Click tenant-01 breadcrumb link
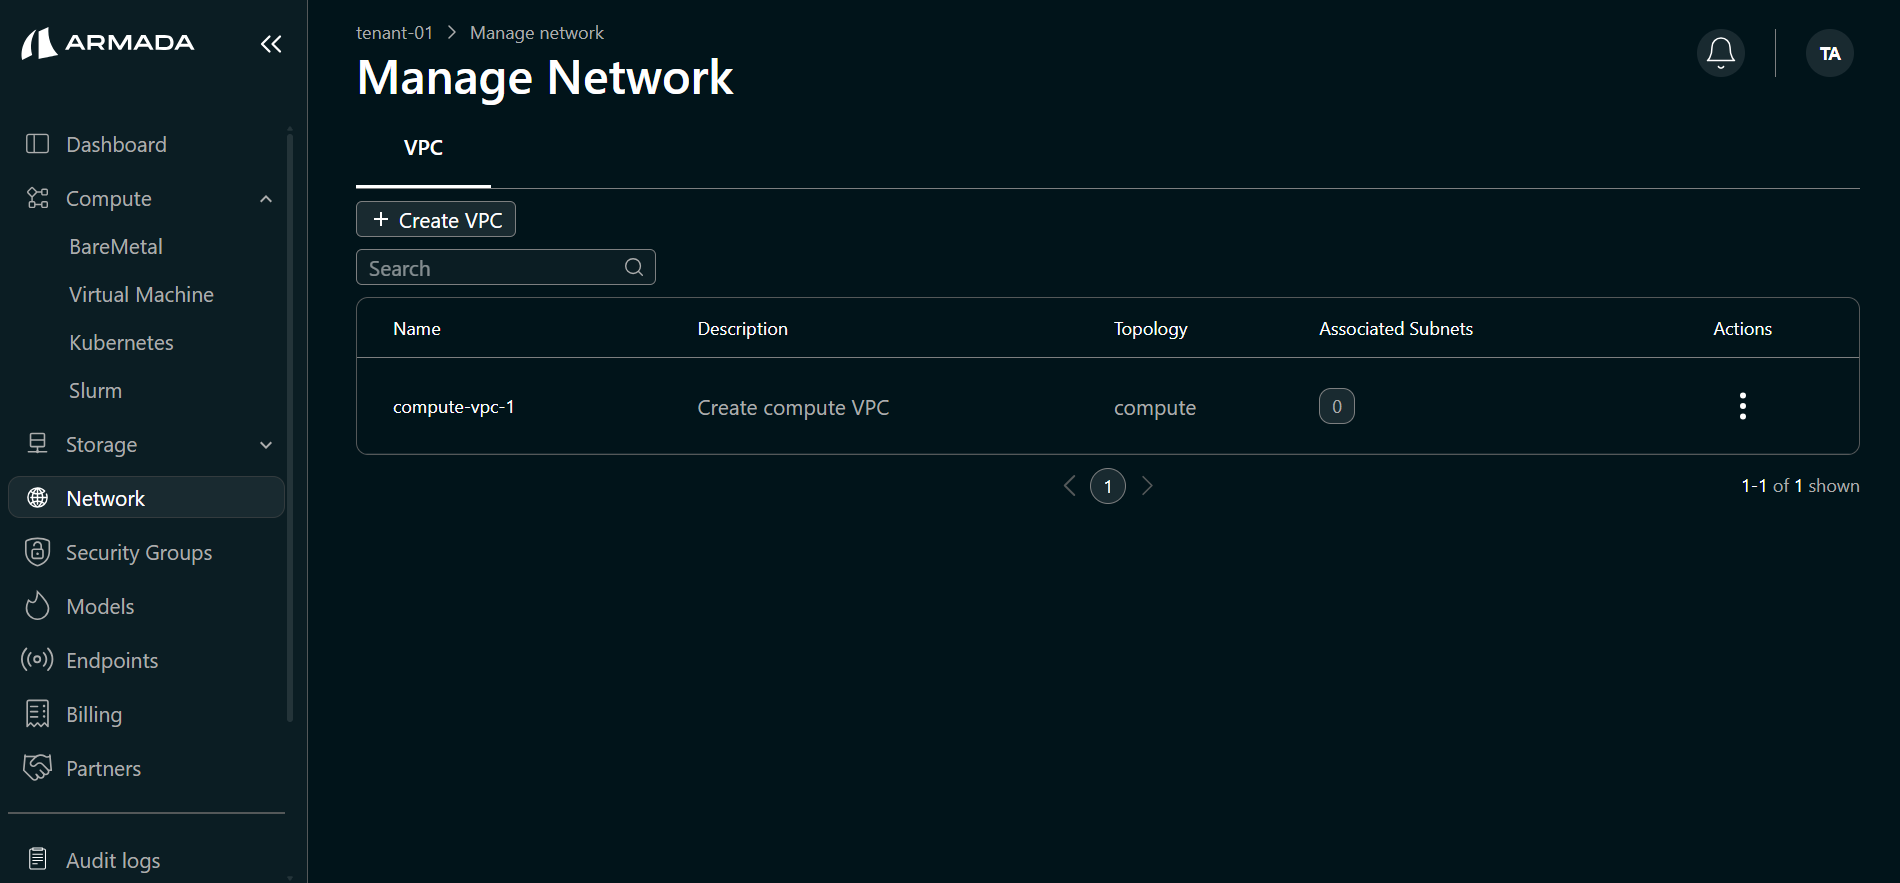This screenshot has height=883, width=1900. click(x=394, y=33)
